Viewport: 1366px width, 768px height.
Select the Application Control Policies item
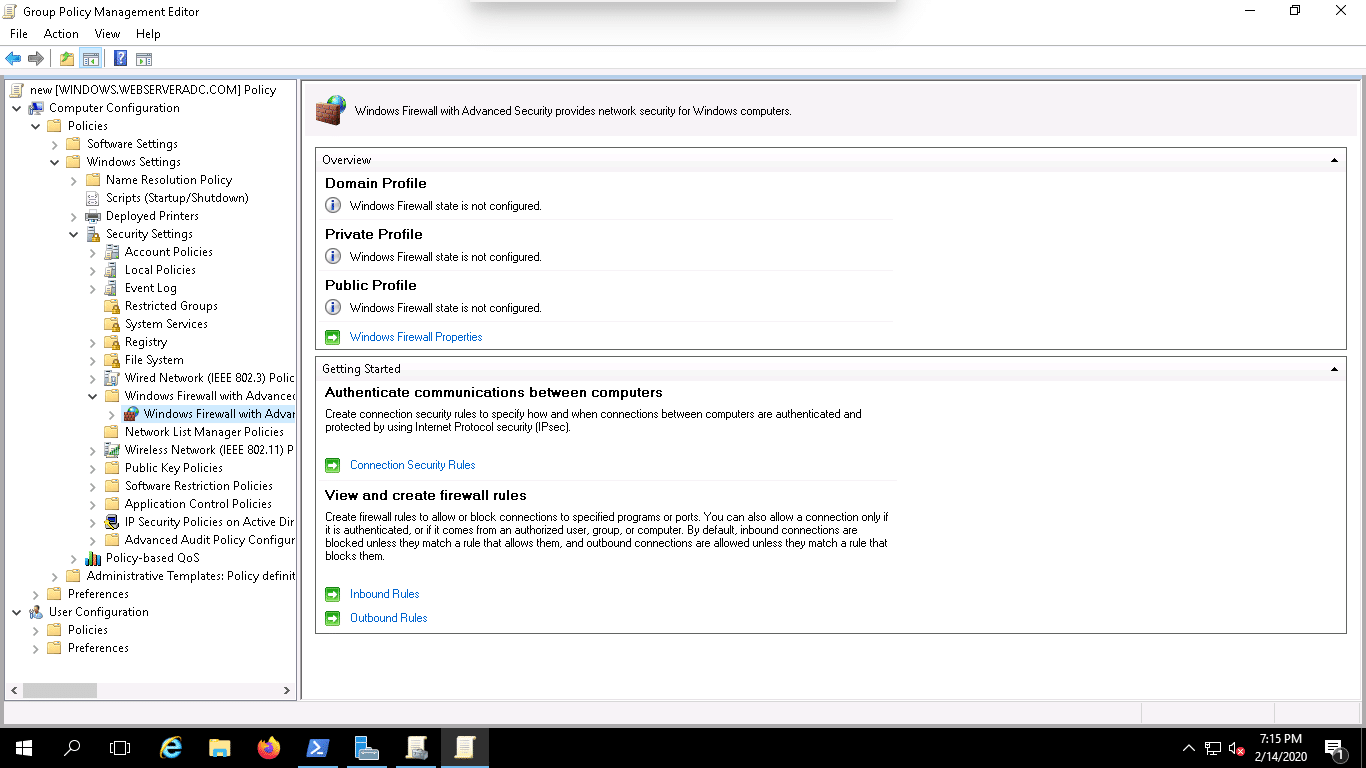[x=198, y=504]
